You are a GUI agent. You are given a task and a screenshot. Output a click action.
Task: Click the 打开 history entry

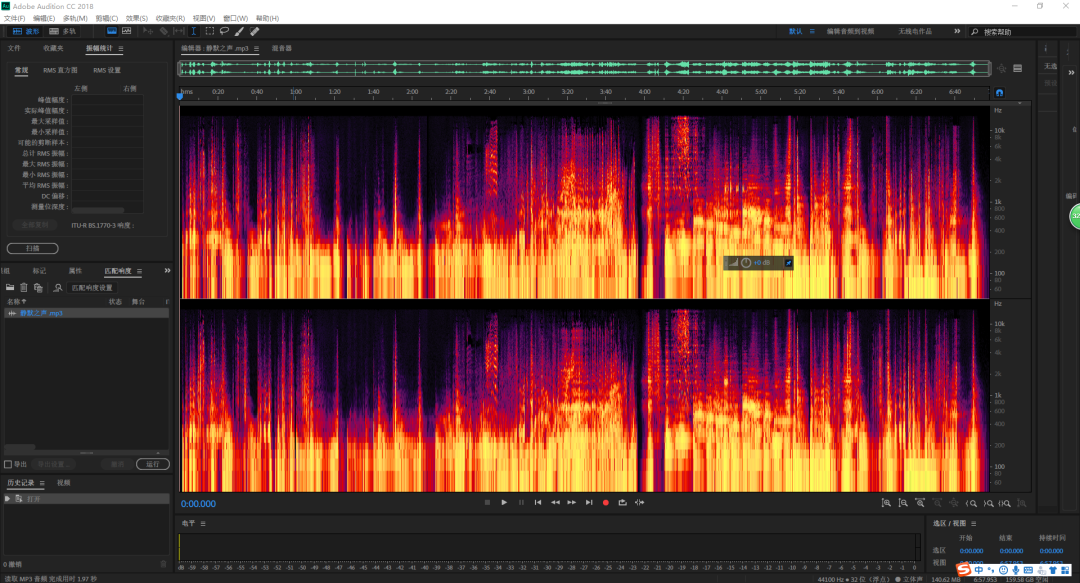coord(86,498)
